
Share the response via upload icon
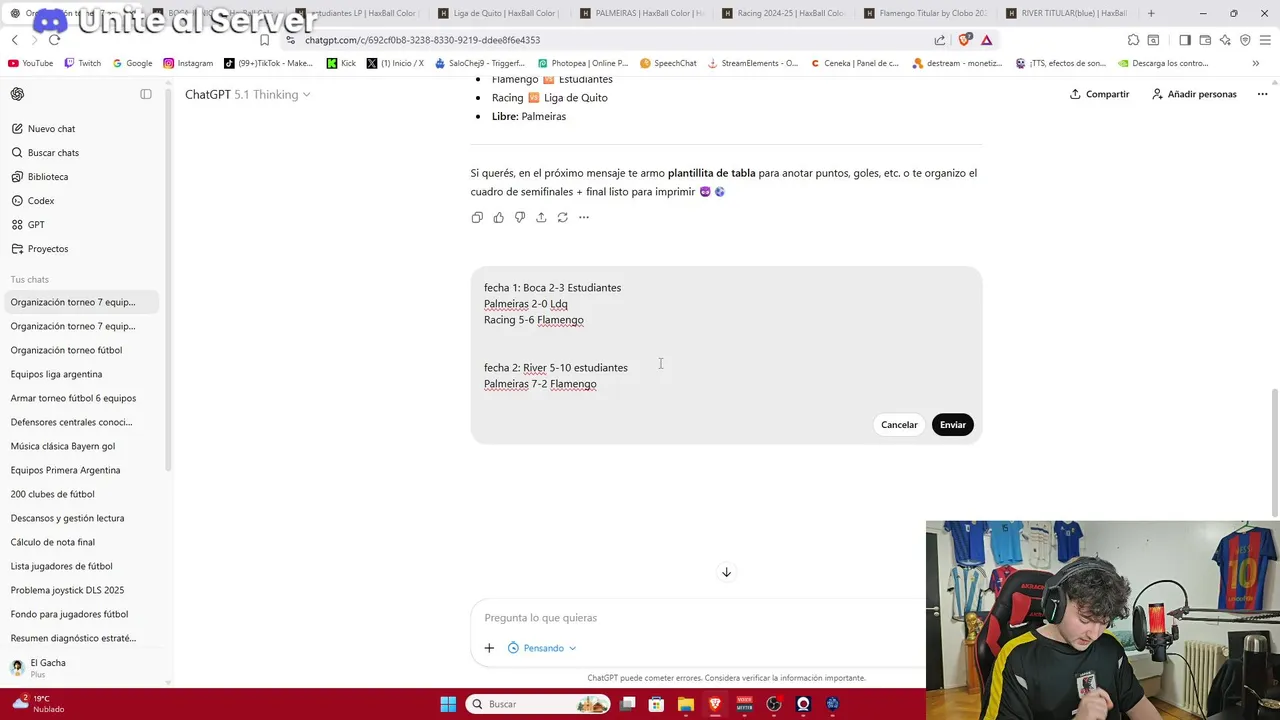[541, 217]
